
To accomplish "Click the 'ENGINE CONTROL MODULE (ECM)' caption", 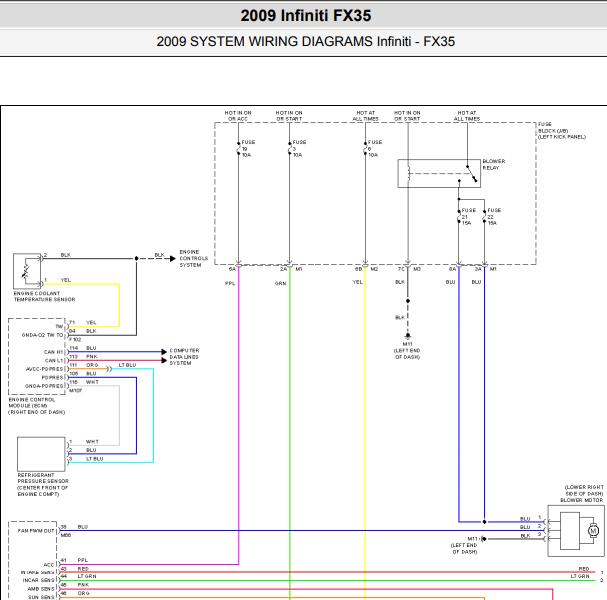I will pos(37,406).
